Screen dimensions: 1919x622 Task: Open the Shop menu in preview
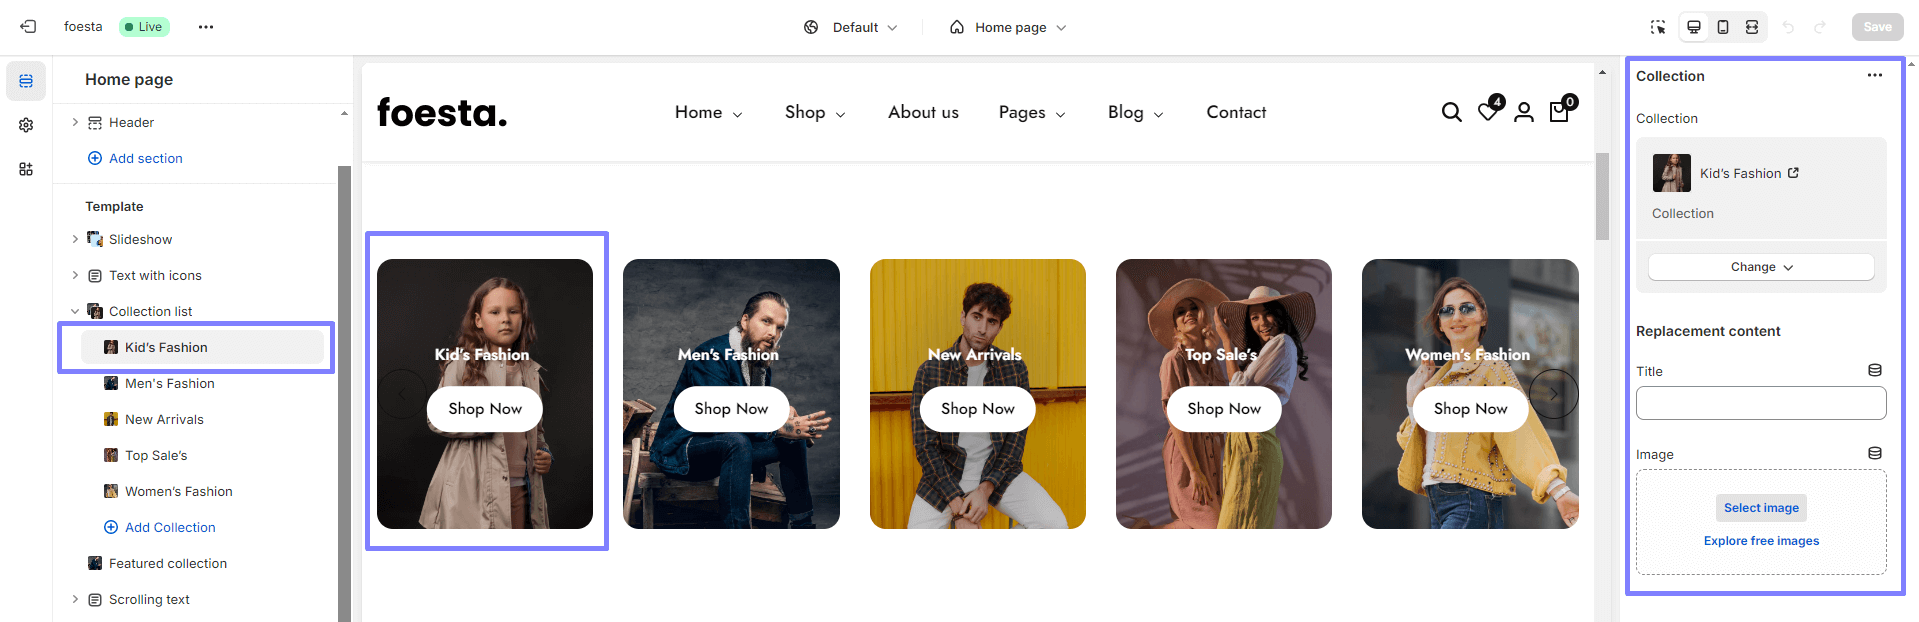(814, 113)
